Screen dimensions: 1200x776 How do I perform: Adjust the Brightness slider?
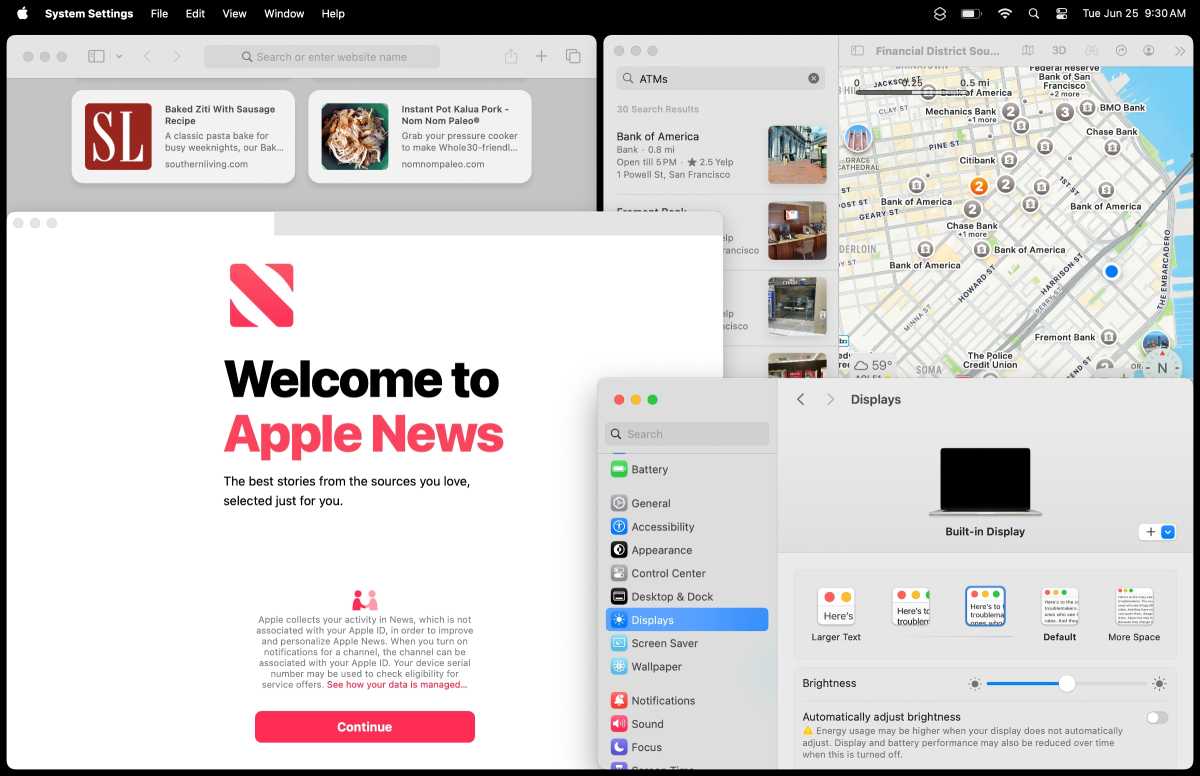point(1066,684)
